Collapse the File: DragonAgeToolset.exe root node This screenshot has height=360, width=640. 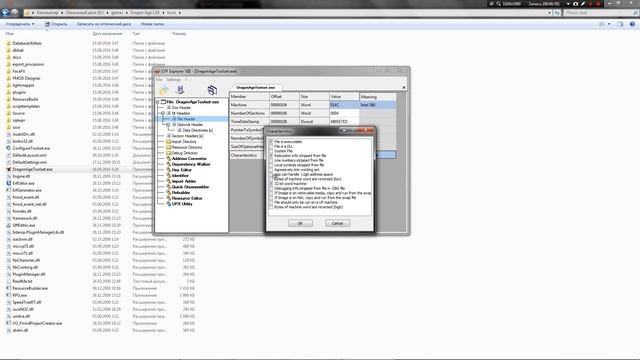[158, 102]
